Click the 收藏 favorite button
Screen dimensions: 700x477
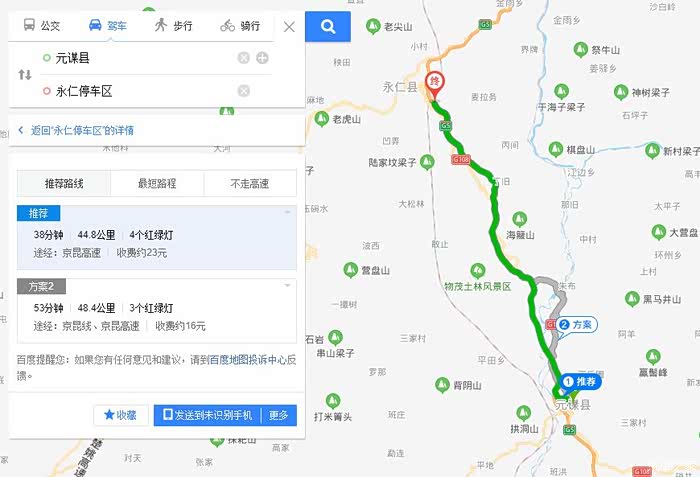pos(121,415)
